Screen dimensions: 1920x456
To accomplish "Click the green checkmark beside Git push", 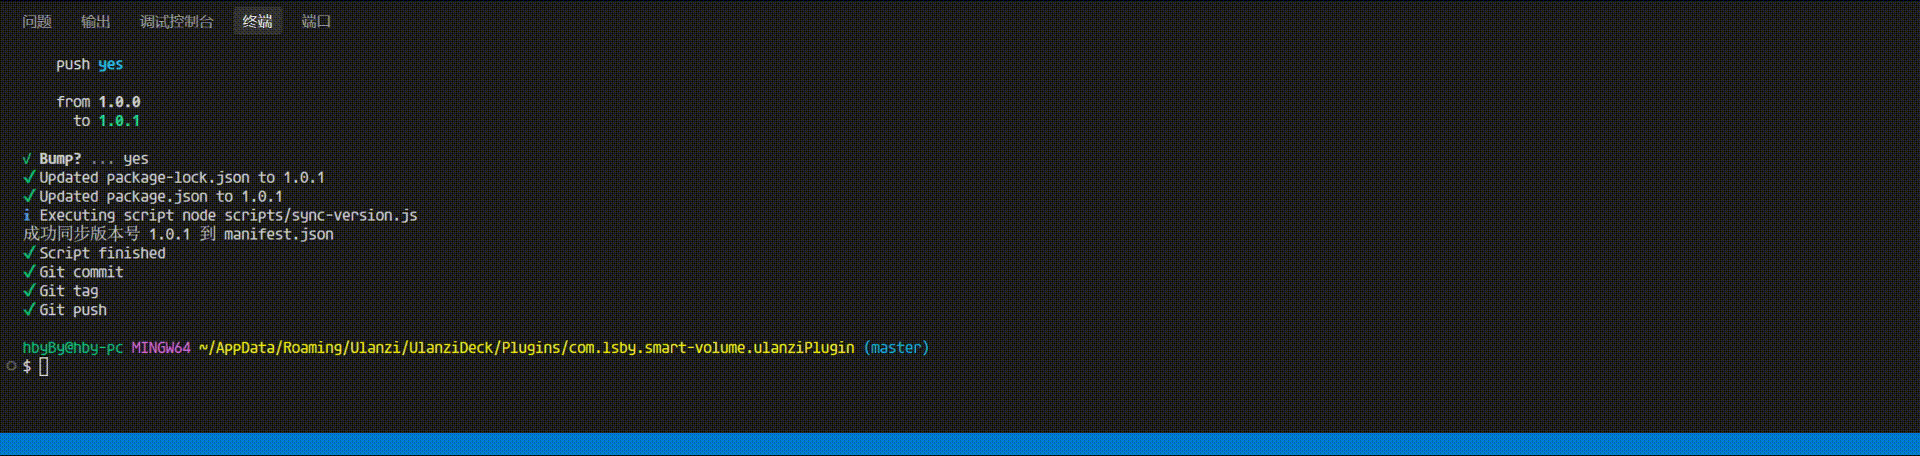I will (29, 309).
